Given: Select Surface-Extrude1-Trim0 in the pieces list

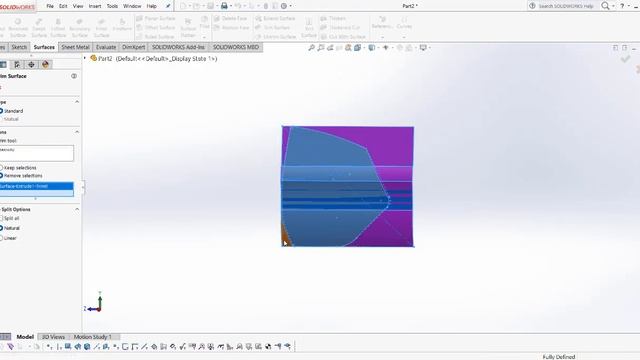Looking at the screenshot, I should pos(36,186).
